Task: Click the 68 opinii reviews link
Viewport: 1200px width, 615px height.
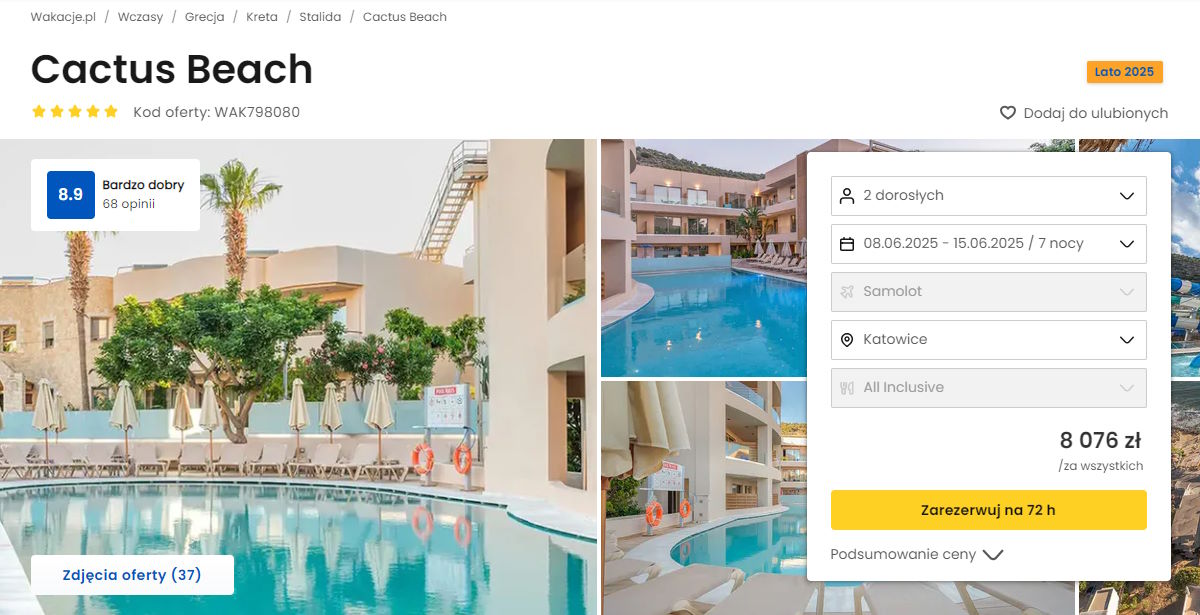Action: pos(129,204)
